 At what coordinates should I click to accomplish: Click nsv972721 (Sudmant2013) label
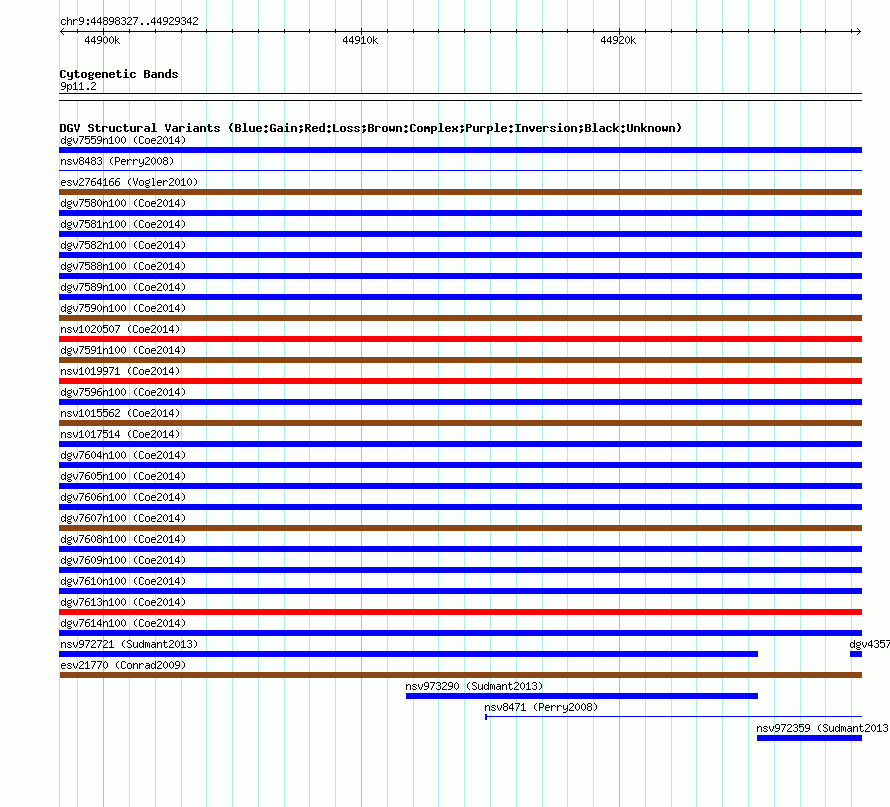(129, 644)
